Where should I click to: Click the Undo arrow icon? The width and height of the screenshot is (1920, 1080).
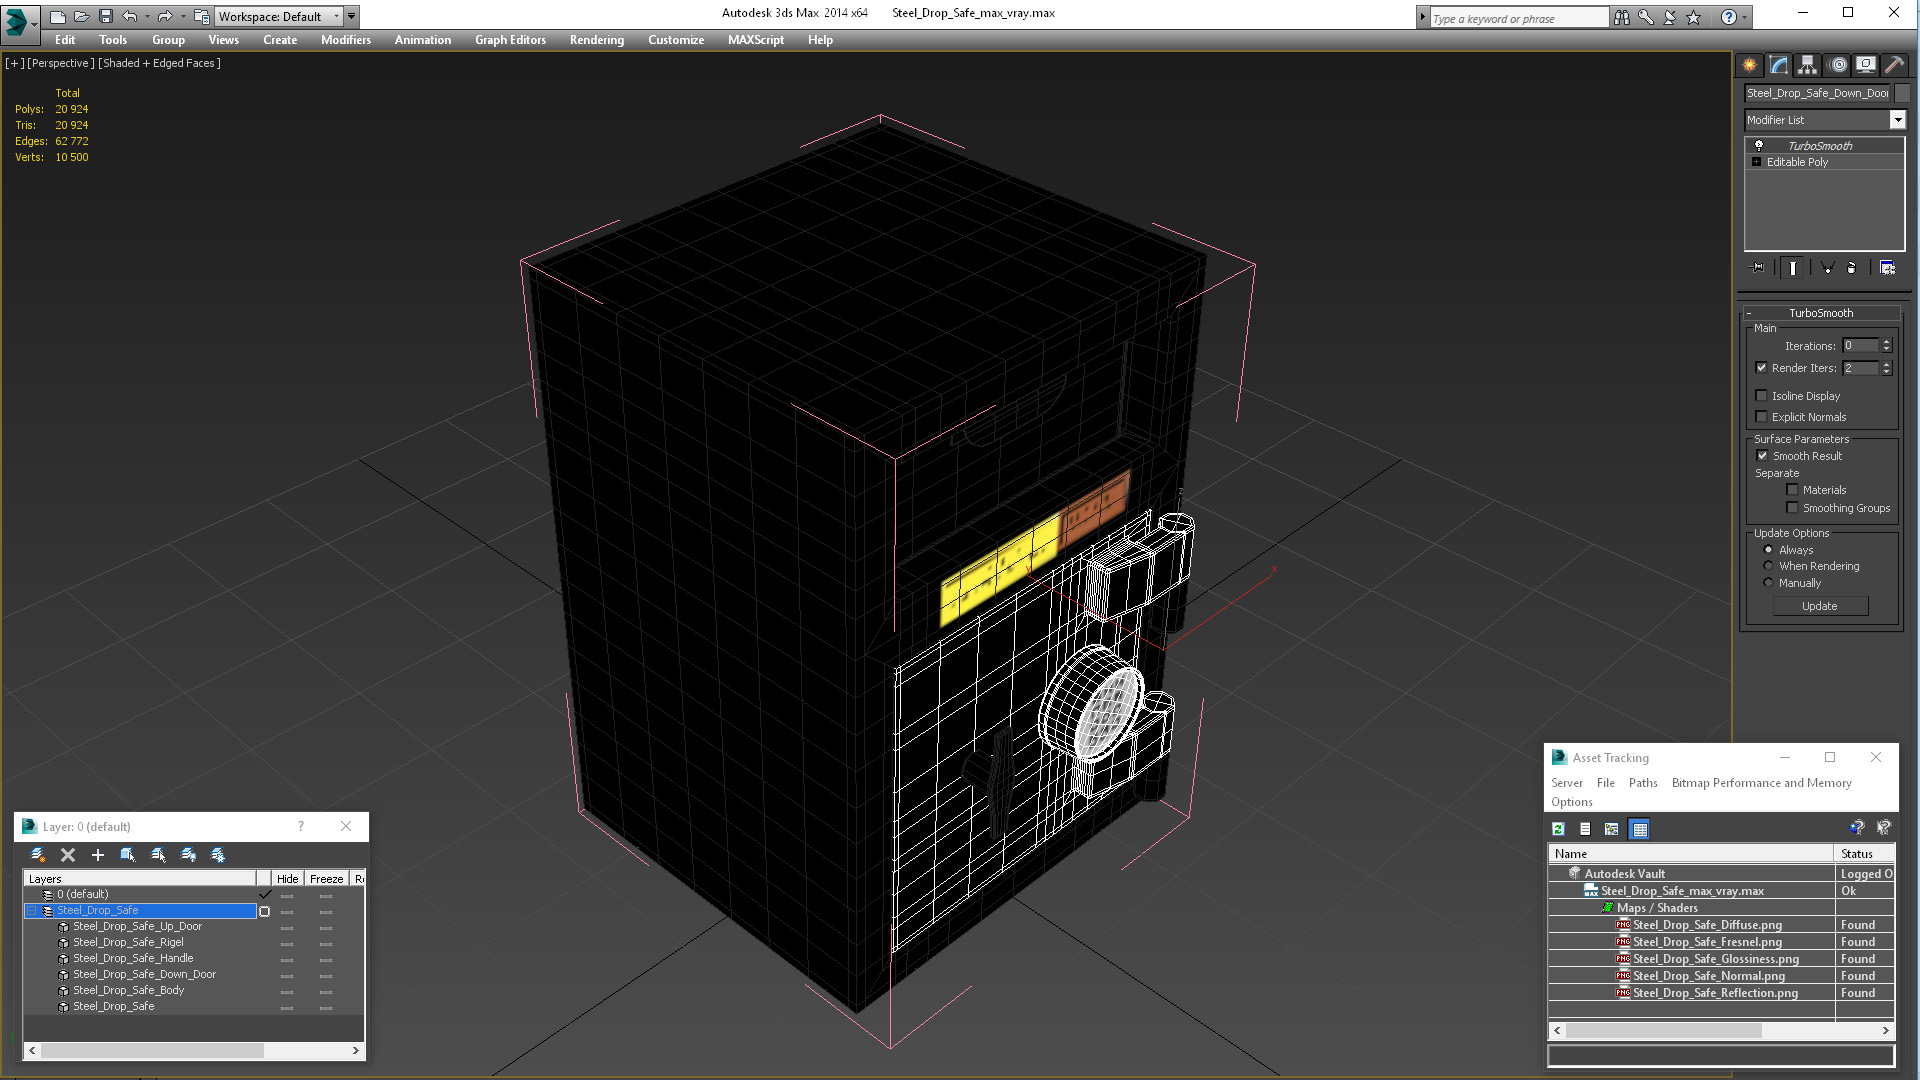pos(130,16)
